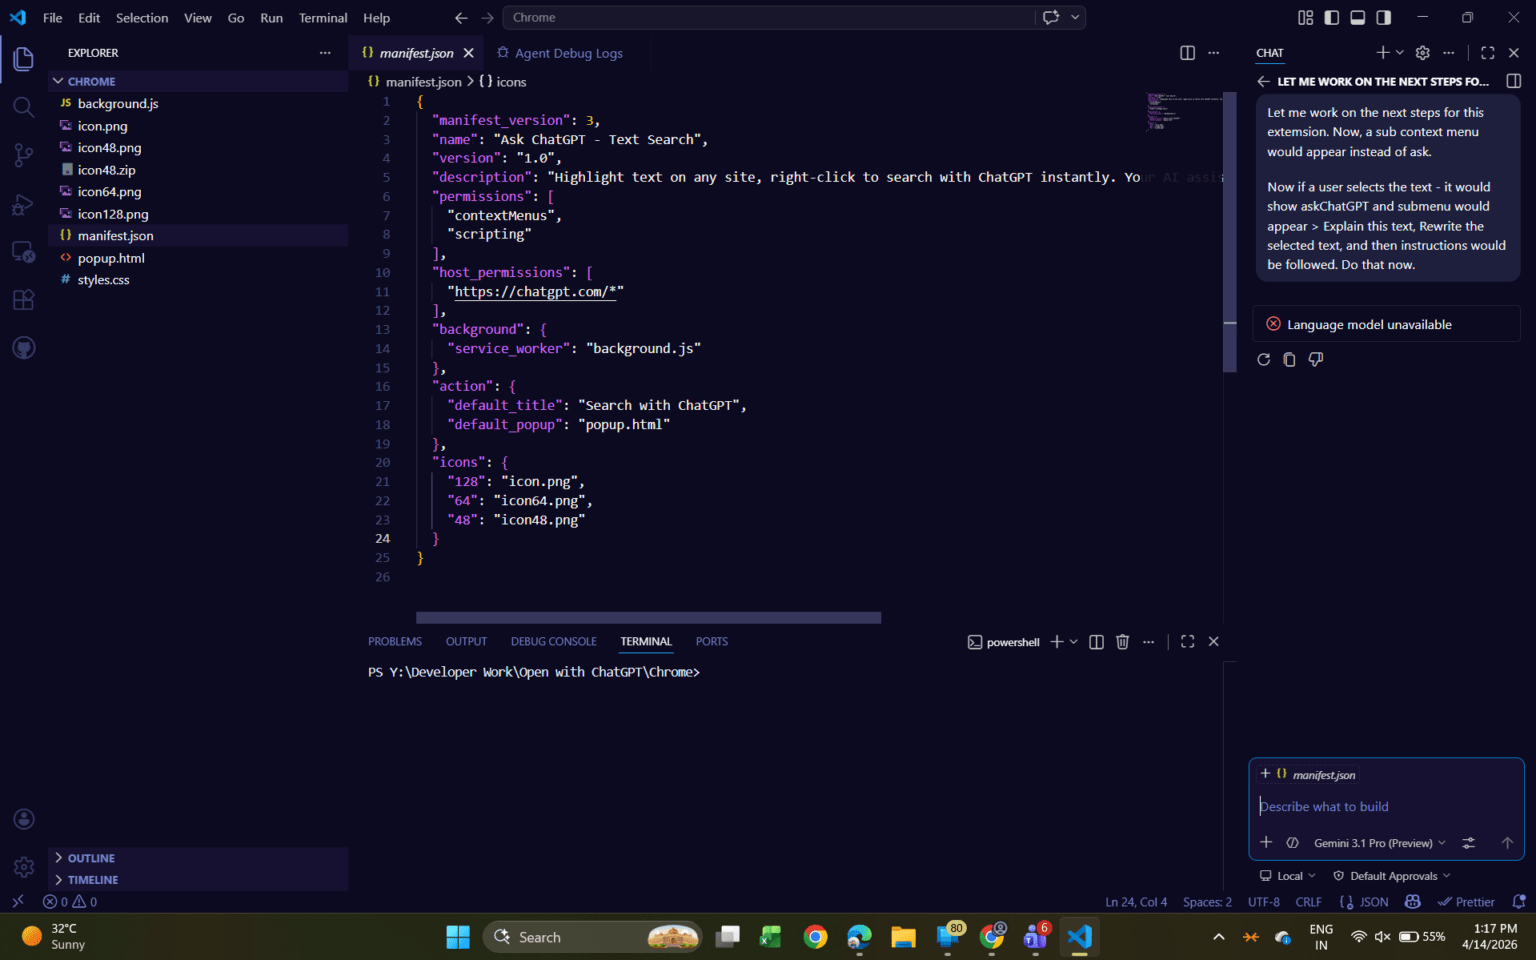
Task: Open the Search view in activity bar
Action: coord(24,107)
